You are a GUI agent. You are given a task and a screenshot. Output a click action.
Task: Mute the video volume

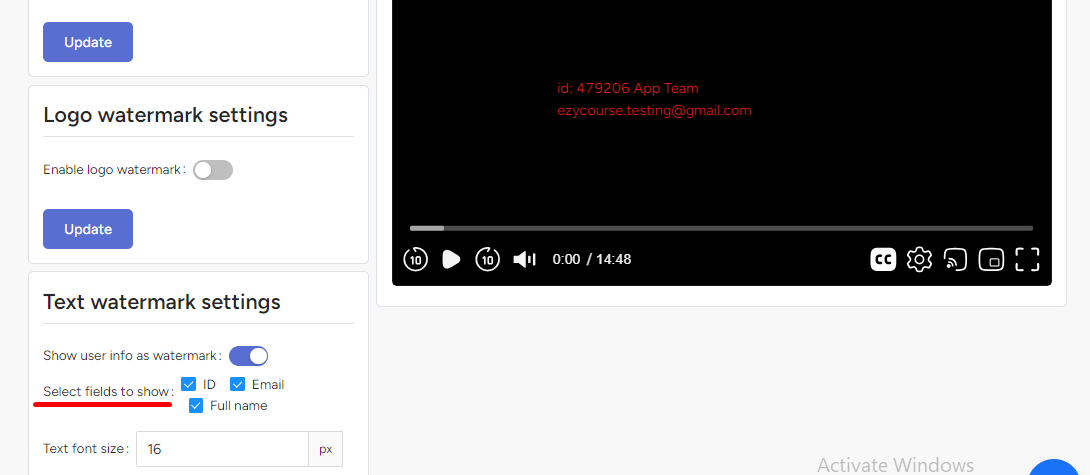coord(524,259)
